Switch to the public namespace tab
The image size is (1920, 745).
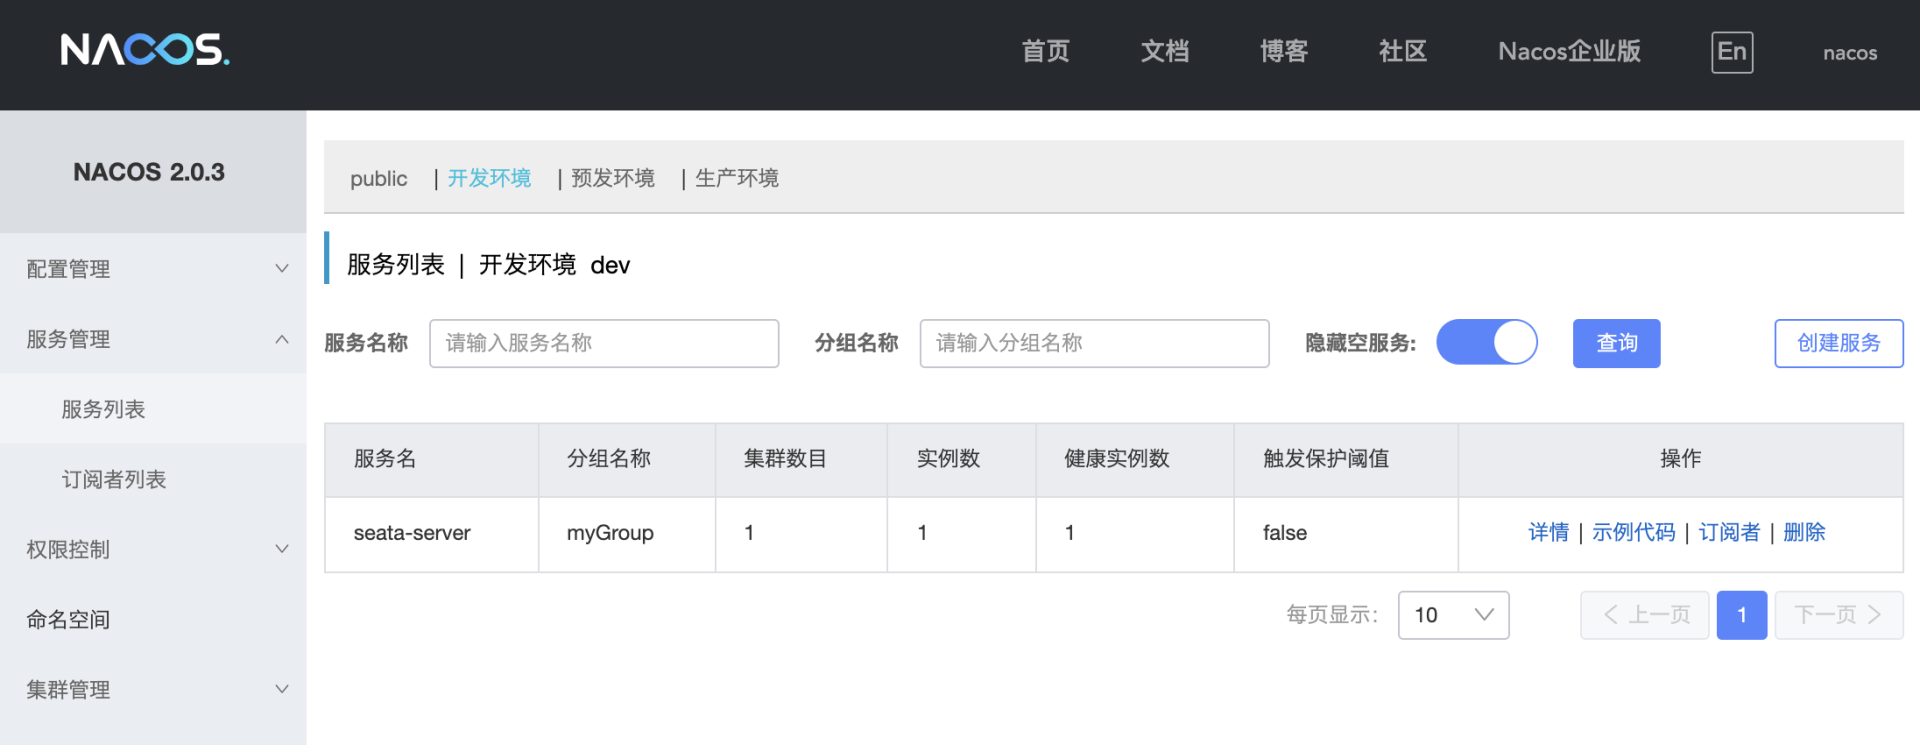tap(378, 178)
